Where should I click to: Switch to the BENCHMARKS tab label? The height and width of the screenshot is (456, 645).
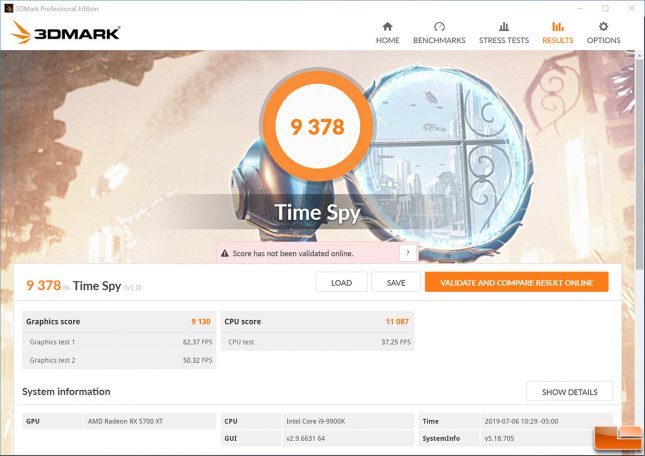click(439, 40)
